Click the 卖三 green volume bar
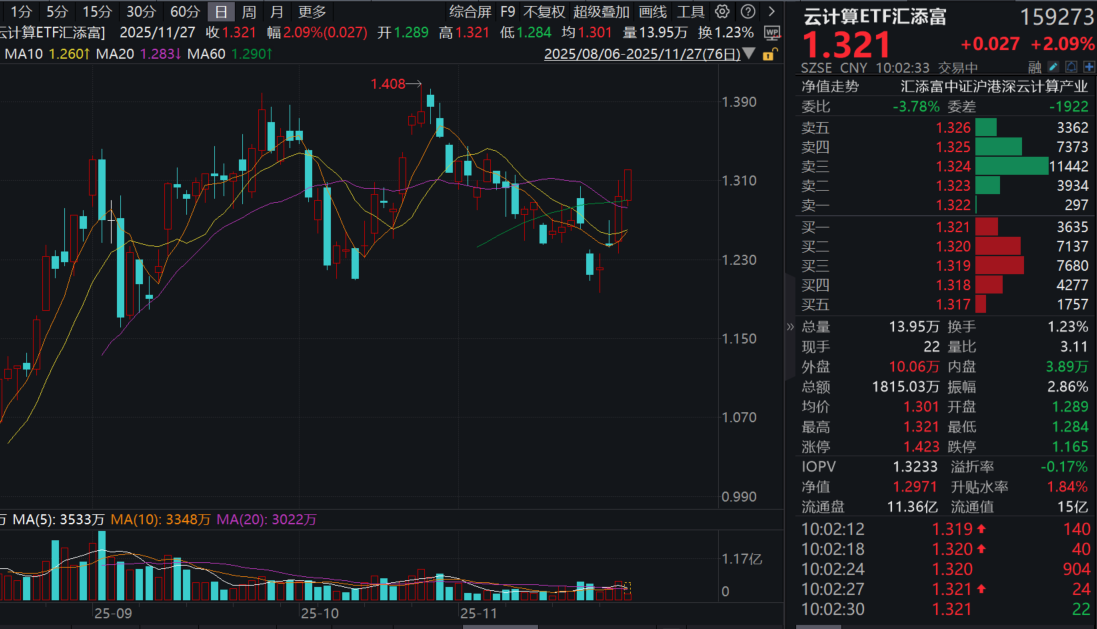 point(1011,166)
